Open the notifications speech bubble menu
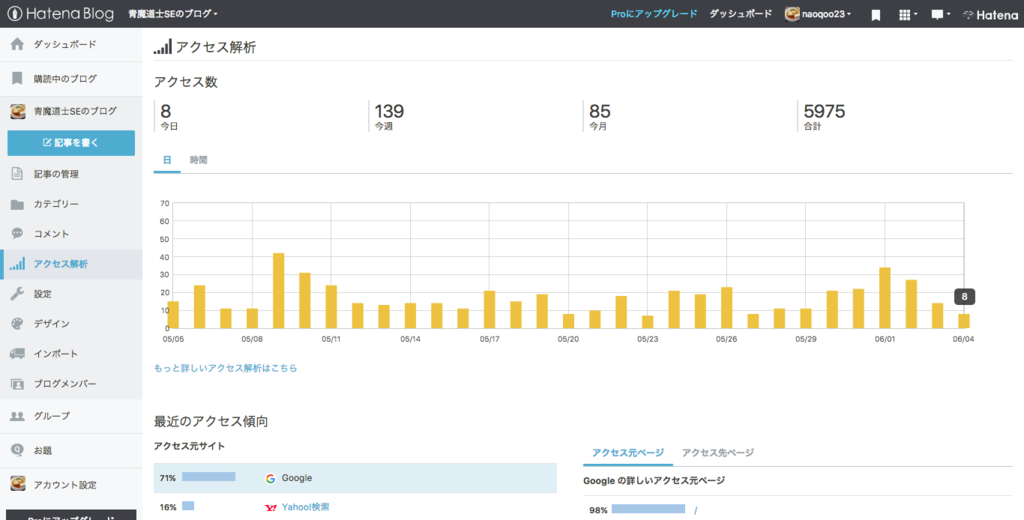Viewport: 1024px width, 520px height. [x=940, y=14]
